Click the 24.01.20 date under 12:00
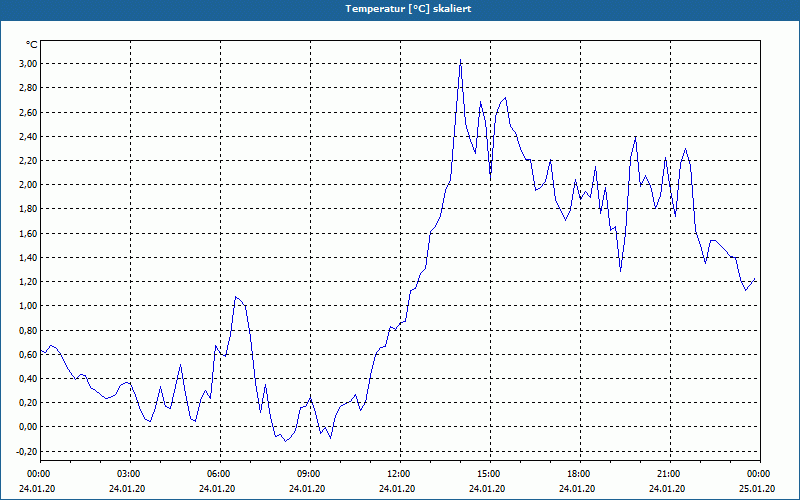 [397, 489]
